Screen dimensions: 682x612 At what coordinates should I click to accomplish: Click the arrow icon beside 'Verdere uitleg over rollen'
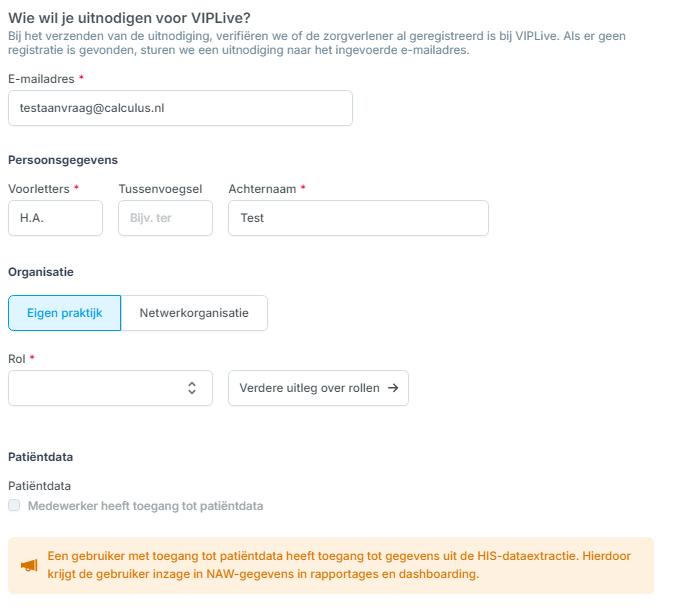click(393, 388)
